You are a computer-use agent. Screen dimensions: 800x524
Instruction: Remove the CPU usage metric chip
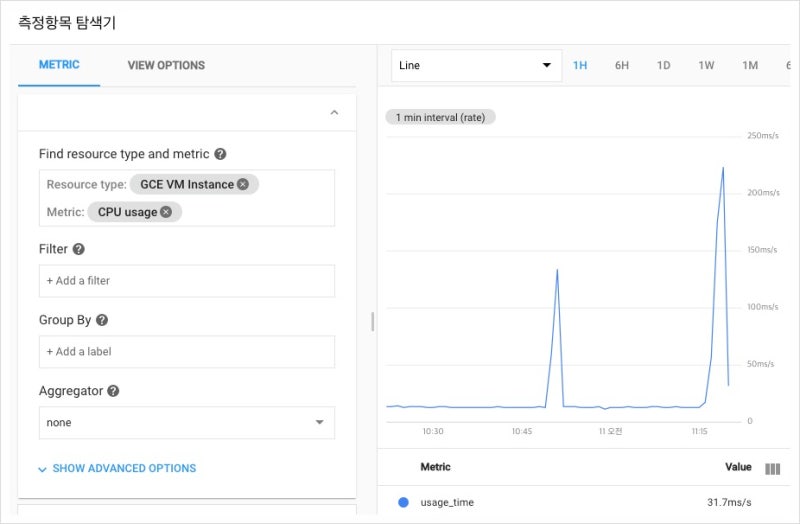(x=166, y=212)
